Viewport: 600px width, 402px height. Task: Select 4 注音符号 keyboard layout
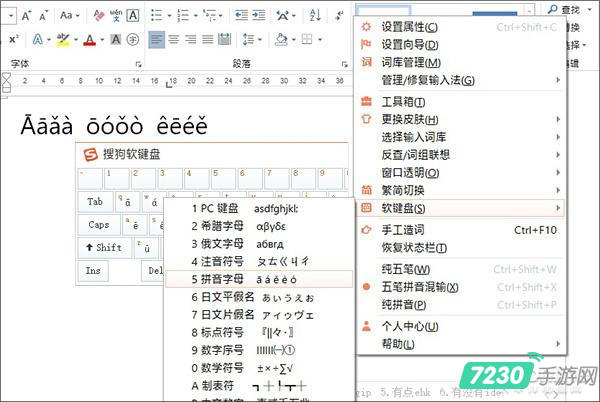tap(259, 262)
